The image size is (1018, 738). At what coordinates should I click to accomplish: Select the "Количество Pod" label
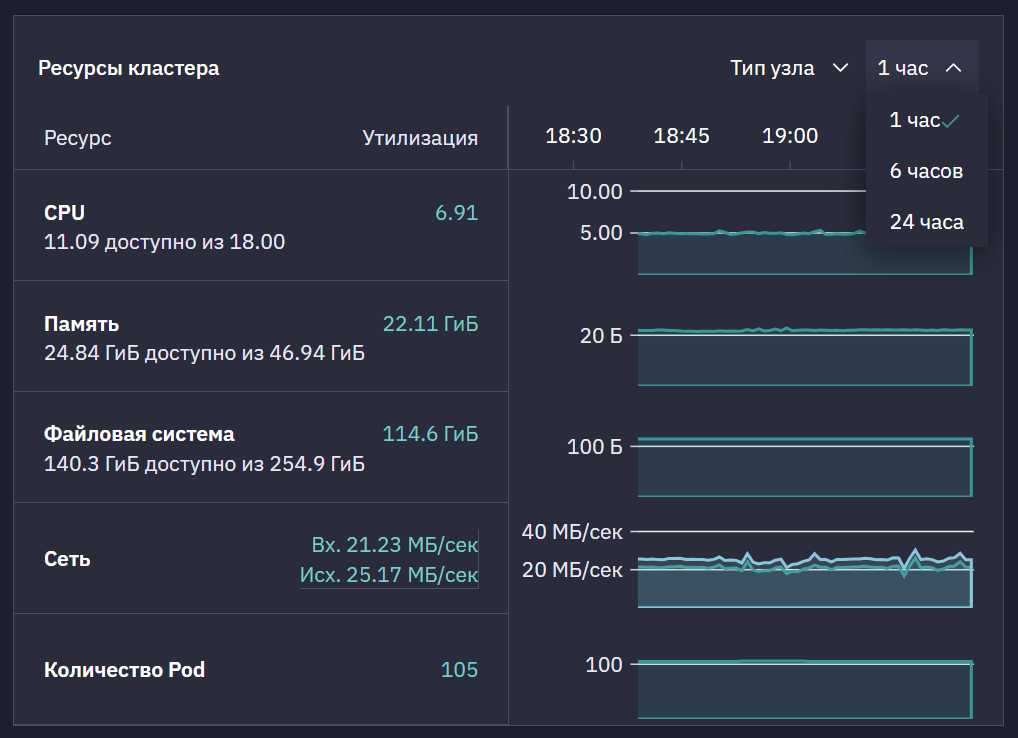125,670
